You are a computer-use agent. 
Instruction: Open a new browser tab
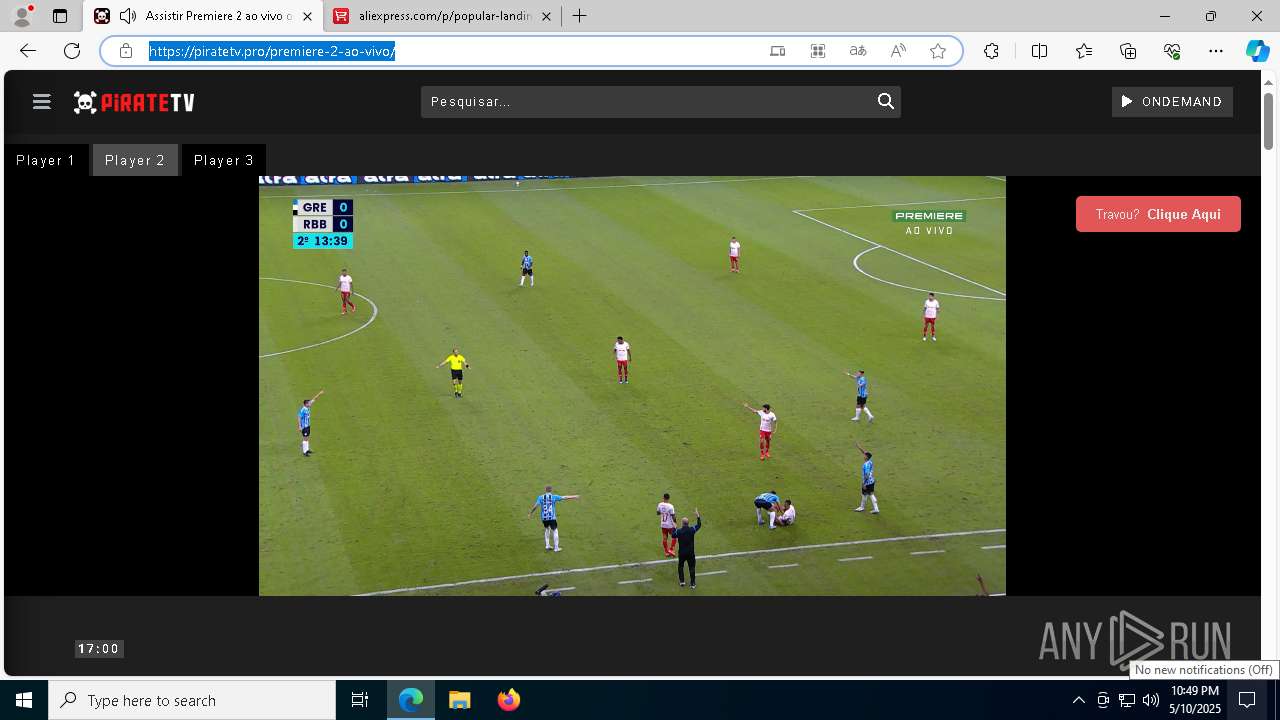pyautogui.click(x=580, y=16)
